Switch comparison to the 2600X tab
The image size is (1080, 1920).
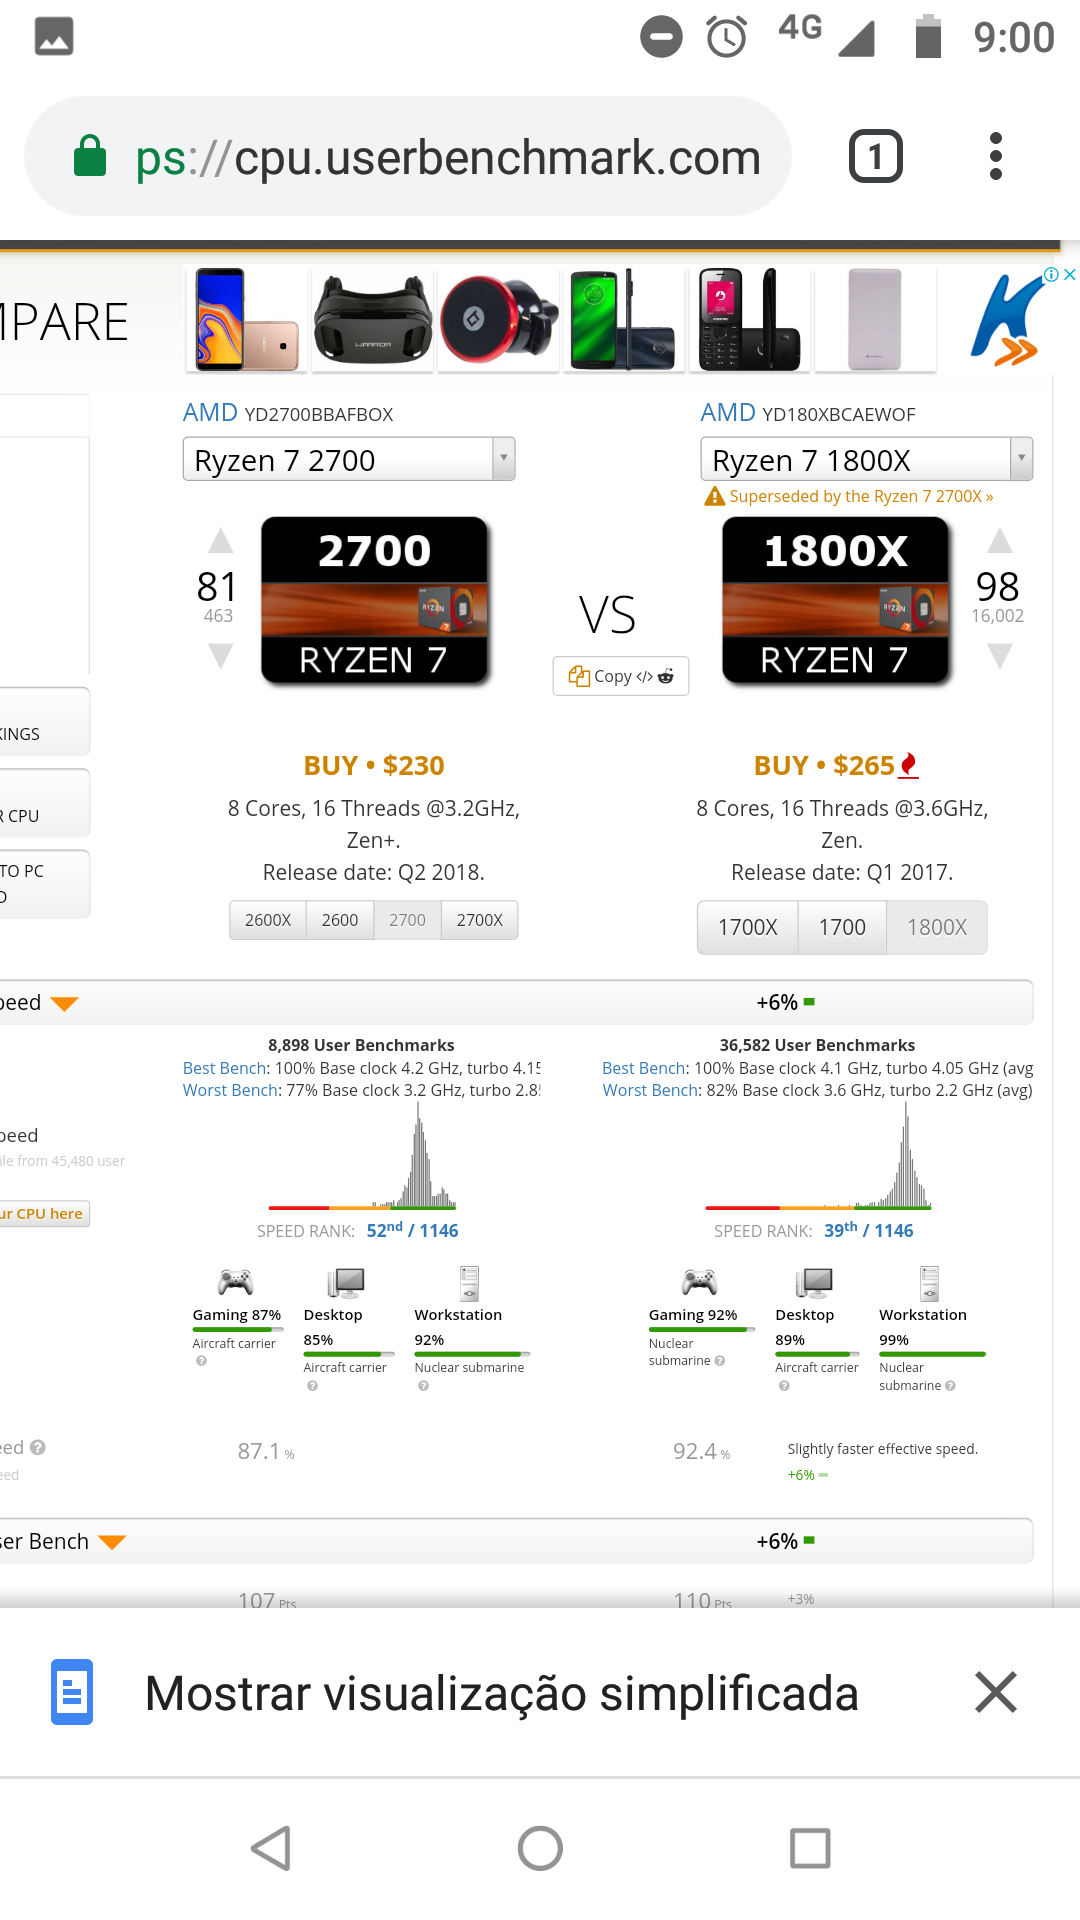[268, 920]
